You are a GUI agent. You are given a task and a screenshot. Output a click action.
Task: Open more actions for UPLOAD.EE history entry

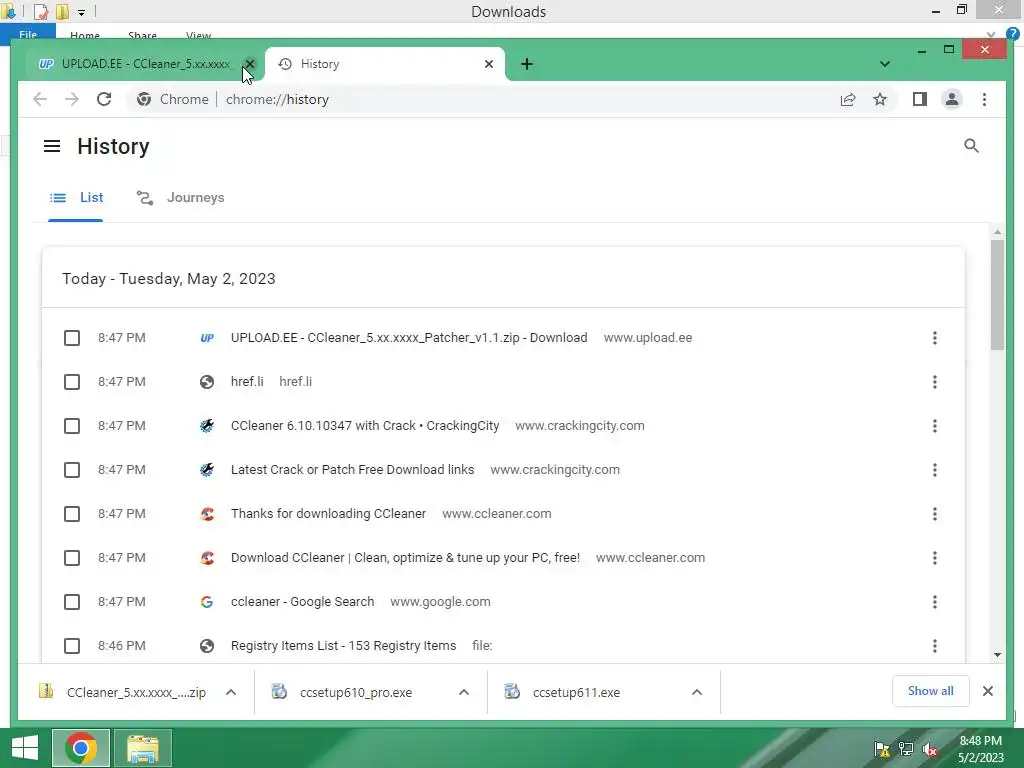coord(935,338)
